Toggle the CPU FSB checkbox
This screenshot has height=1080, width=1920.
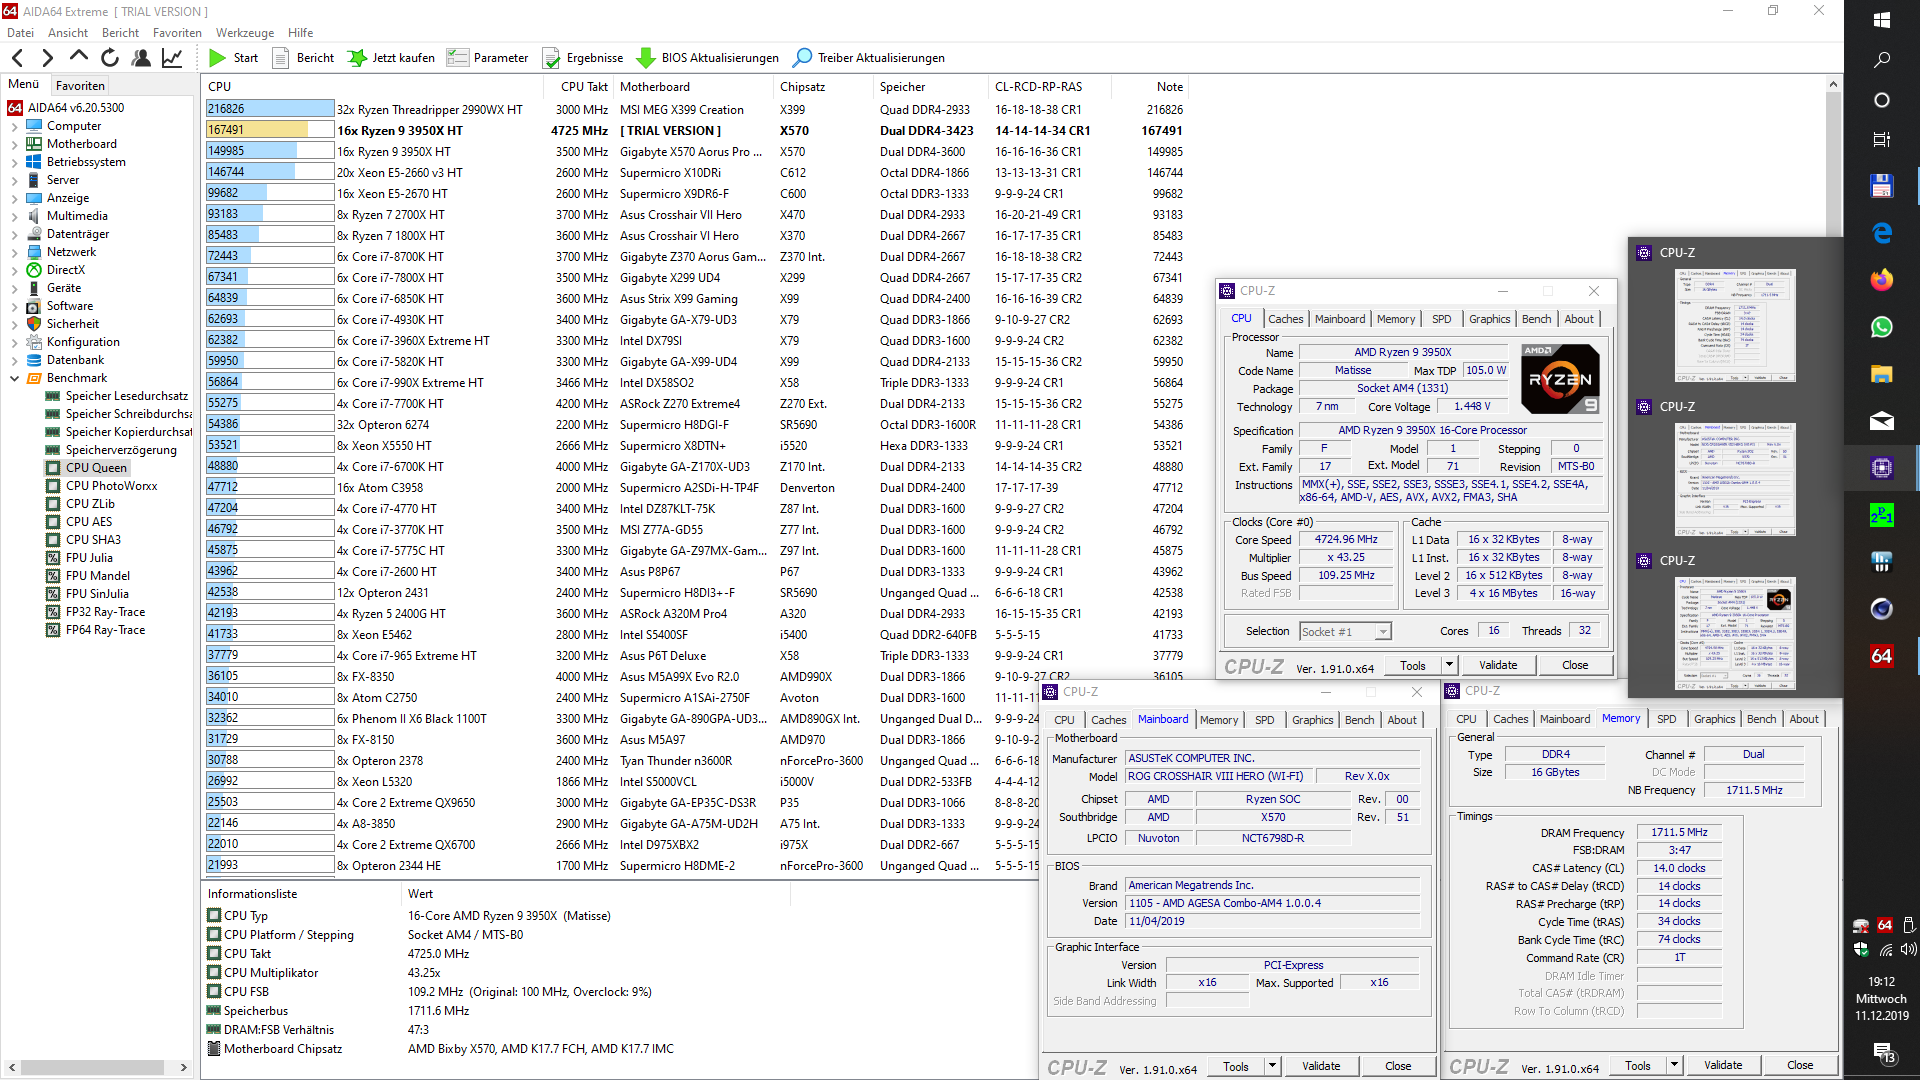214,991
